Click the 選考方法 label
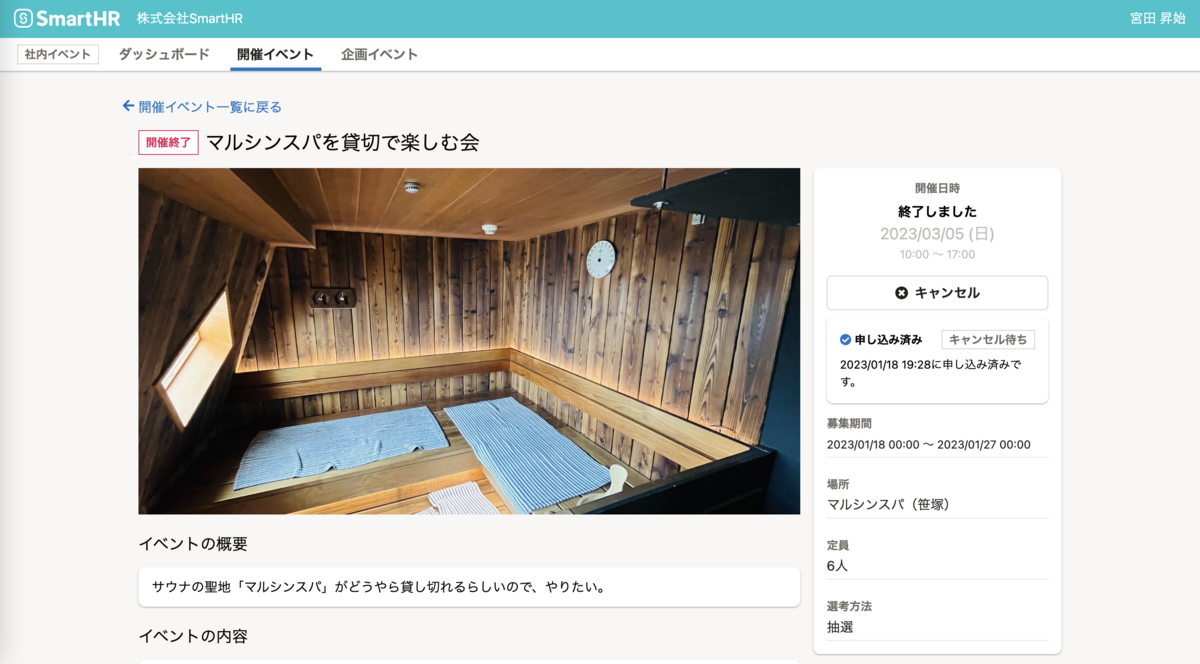1200x664 pixels. (849, 606)
